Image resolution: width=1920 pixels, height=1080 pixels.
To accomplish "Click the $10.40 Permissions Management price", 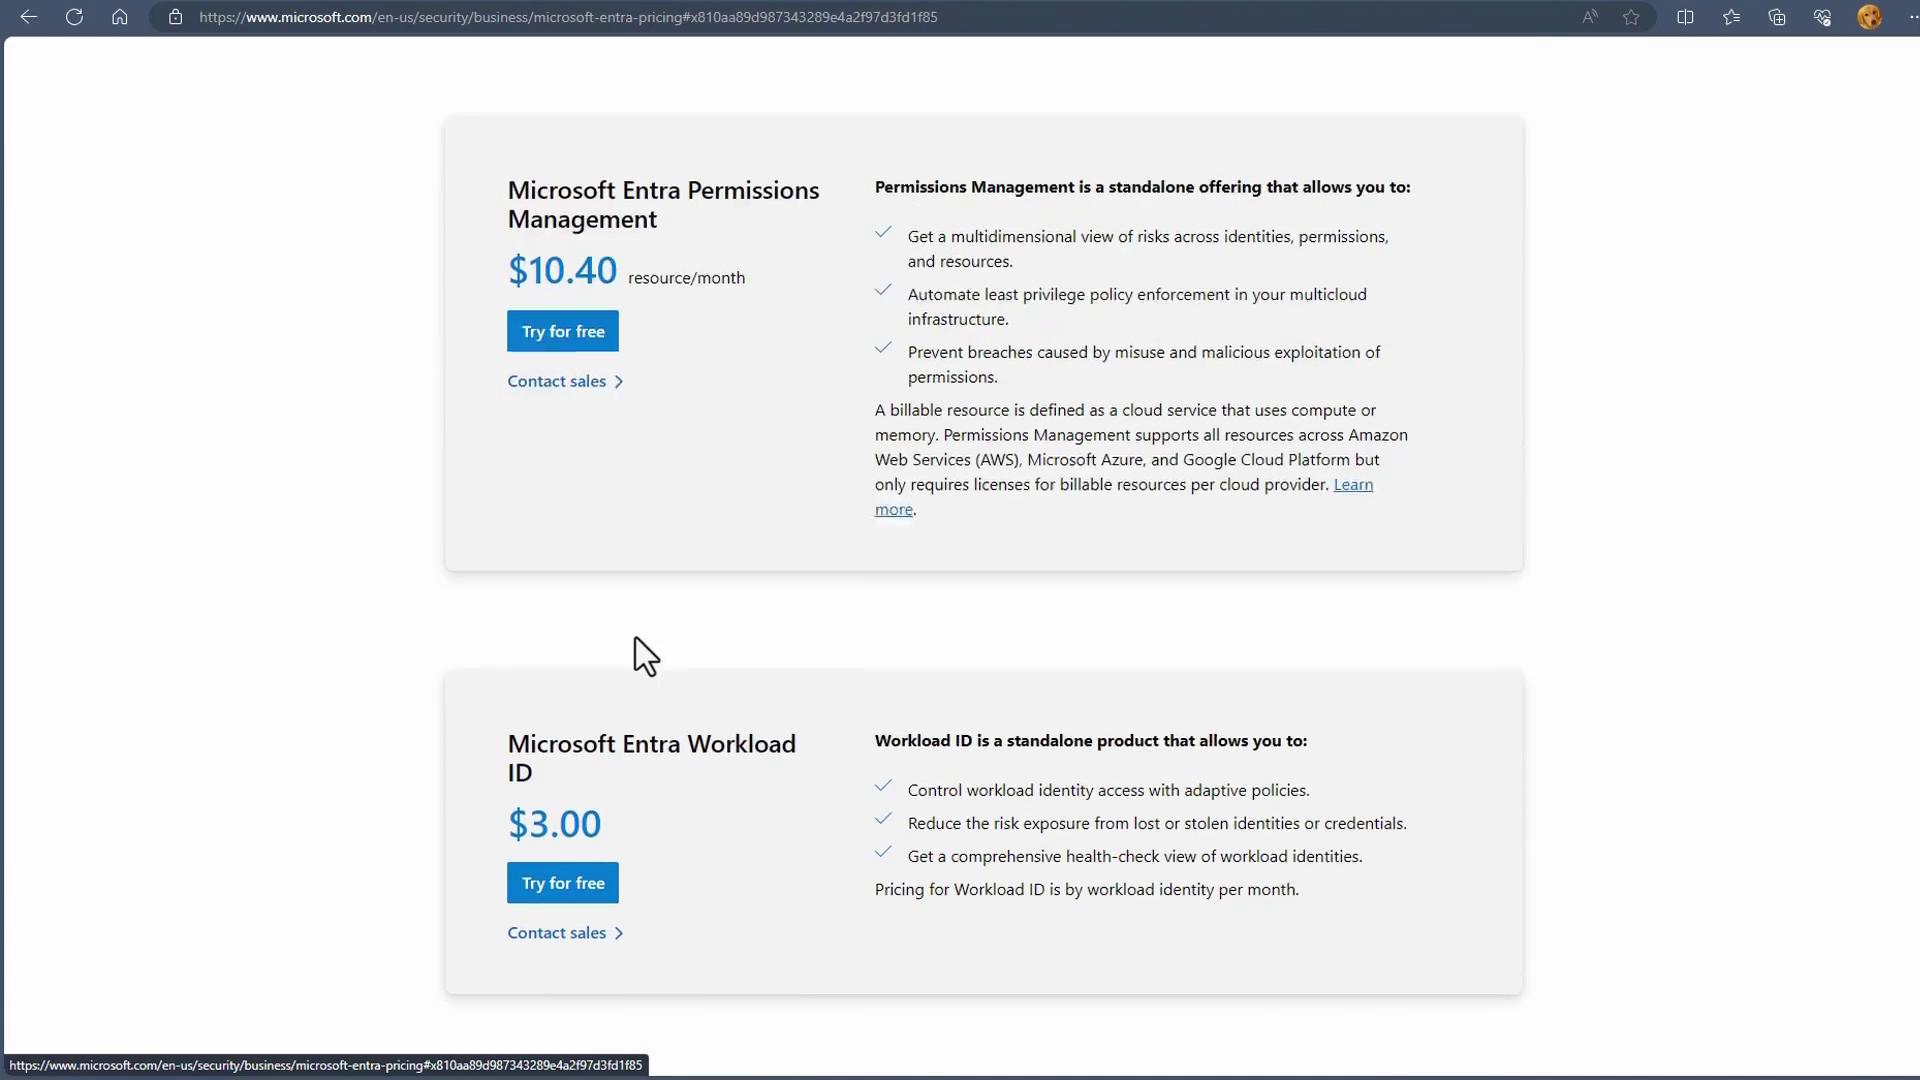I will tap(562, 271).
